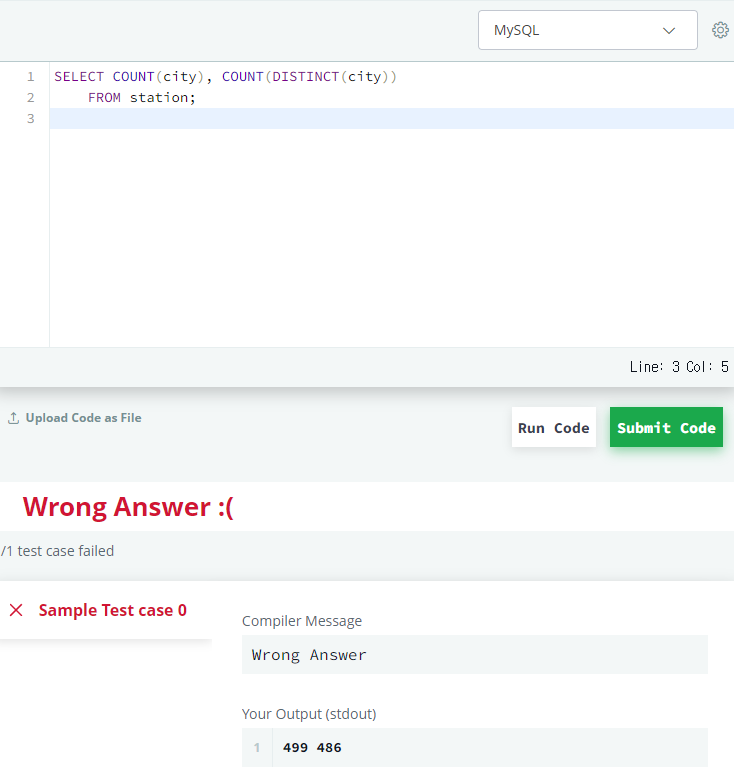The height and width of the screenshot is (771, 734).
Task: Click the Wrong Answer compiler message box
Action: [474, 654]
